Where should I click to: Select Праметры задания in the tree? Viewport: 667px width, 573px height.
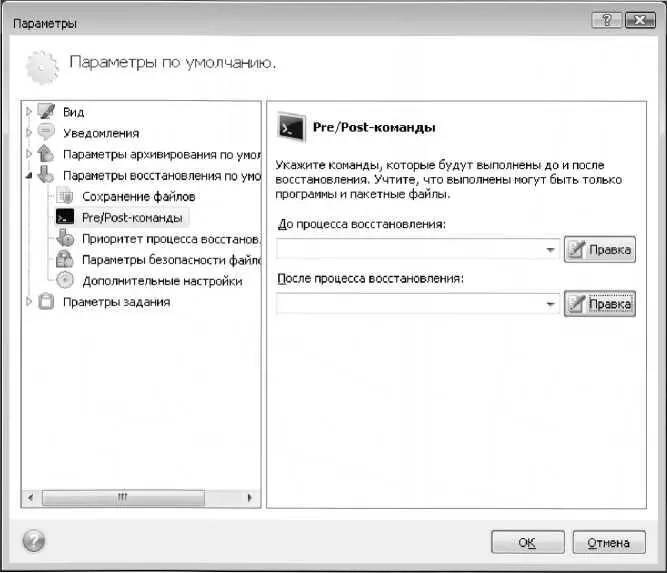click(116, 302)
